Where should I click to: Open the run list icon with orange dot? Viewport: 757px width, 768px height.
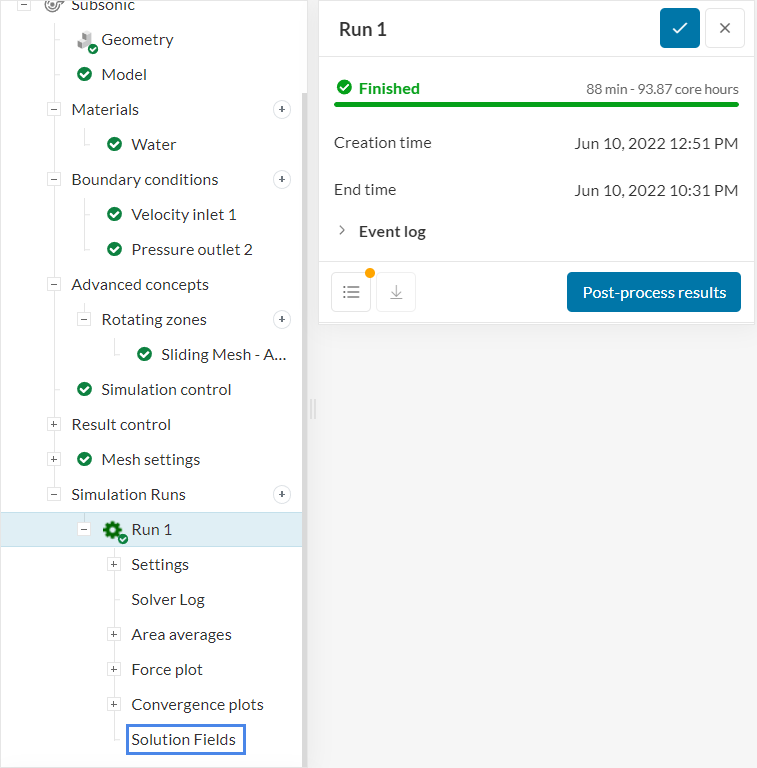351,292
